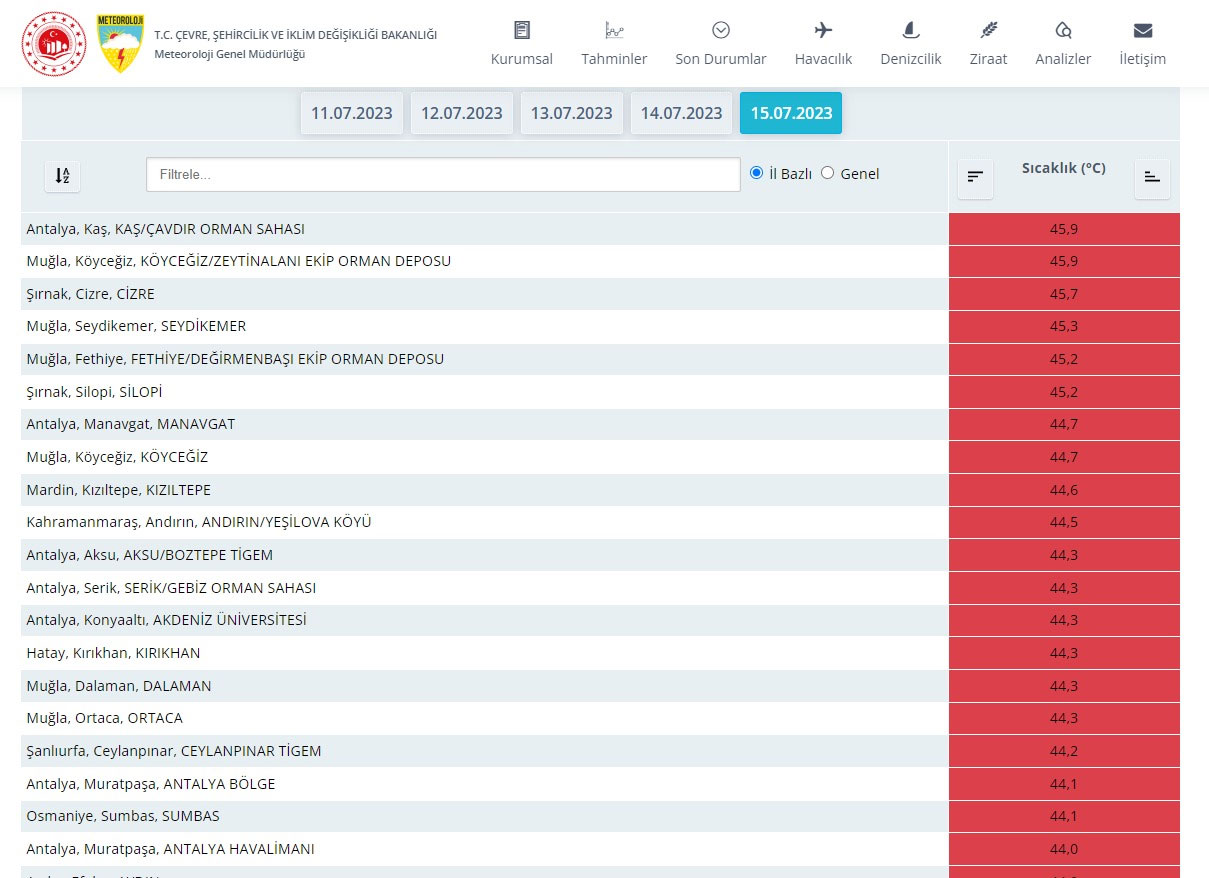Click the Ziraat wheat icon
The height and width of the screenshot is (878, 1209).
988,30
